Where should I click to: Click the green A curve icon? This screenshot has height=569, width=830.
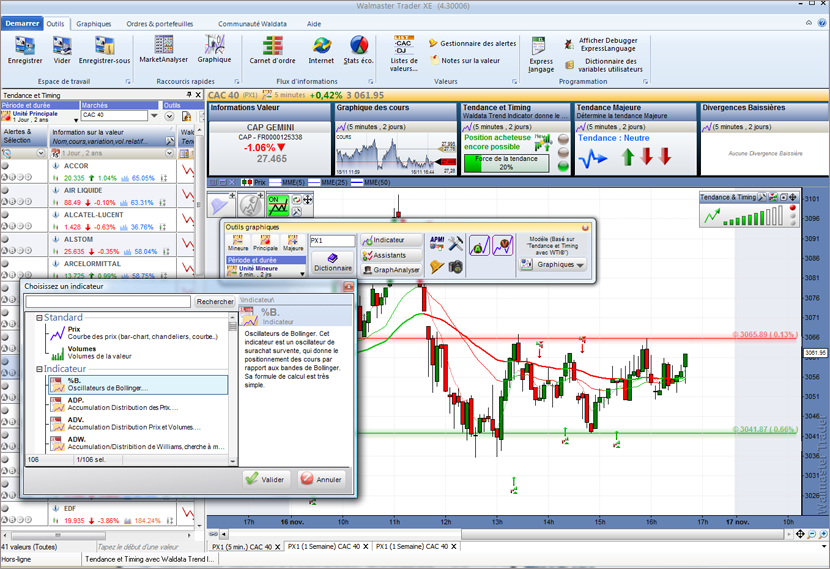pos(479,246)
